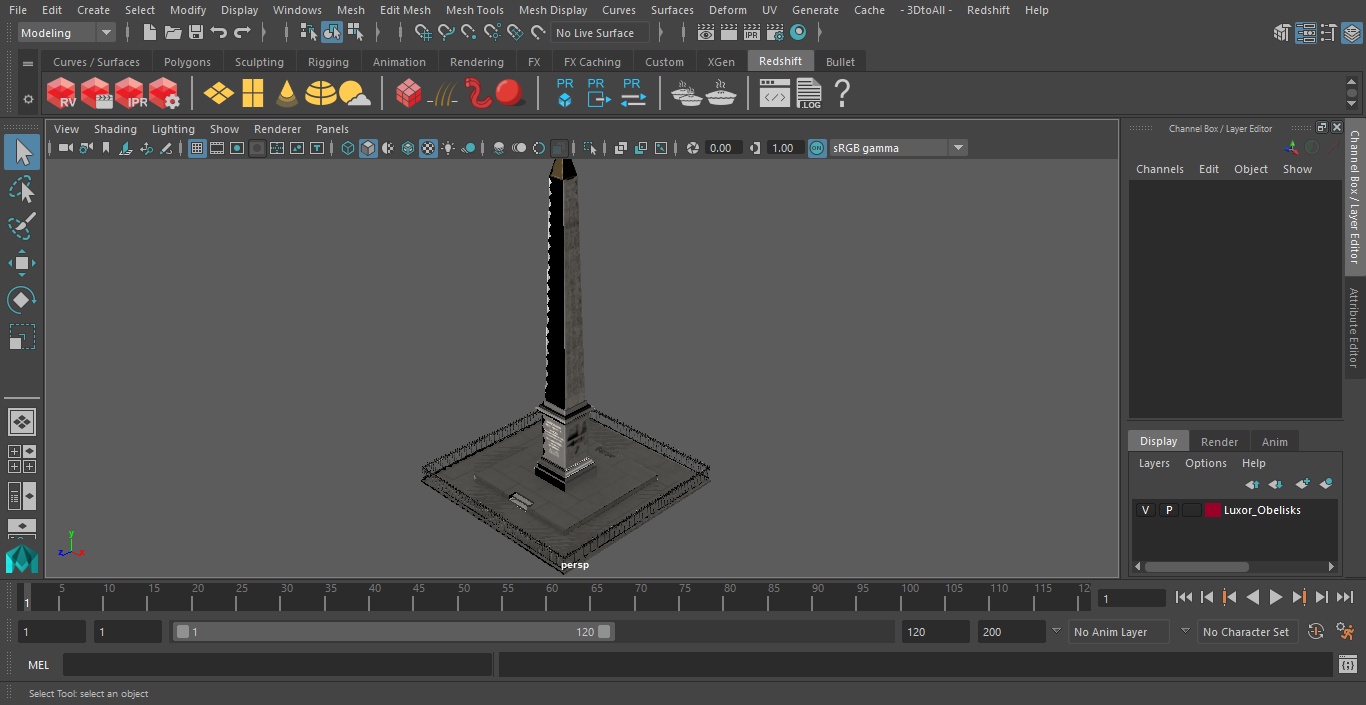The height and width of the screenshot is (705, 1366).
Task: Open the shelf tab selector menu icon
Action: click(28, 63)
